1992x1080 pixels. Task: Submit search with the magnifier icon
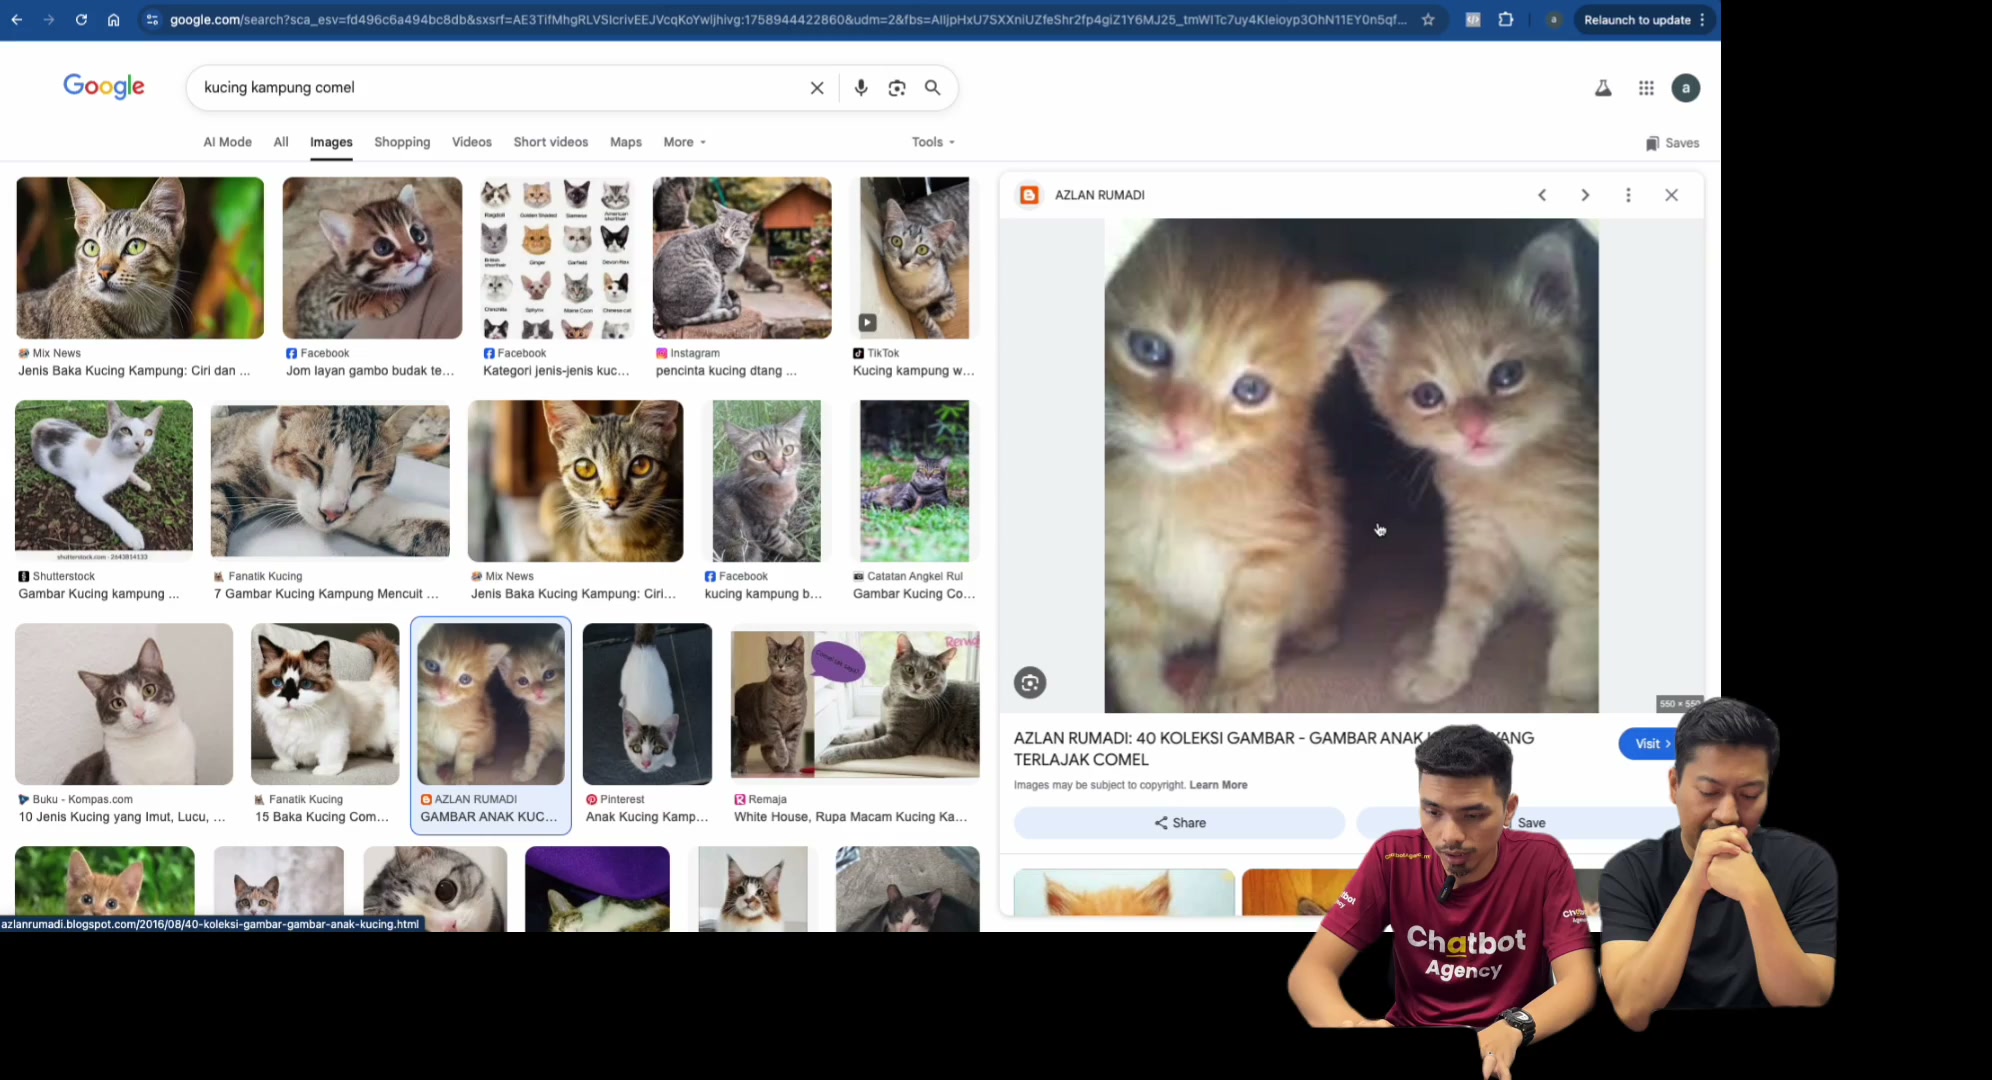(x=932, y=88)
